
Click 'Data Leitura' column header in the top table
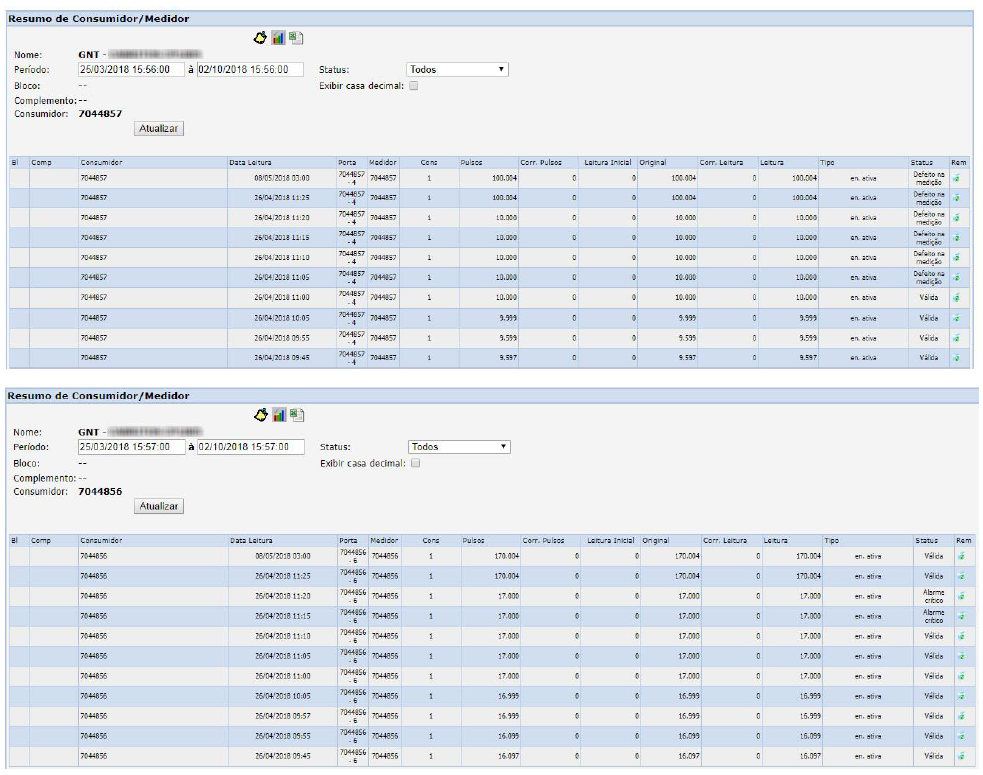250,161
